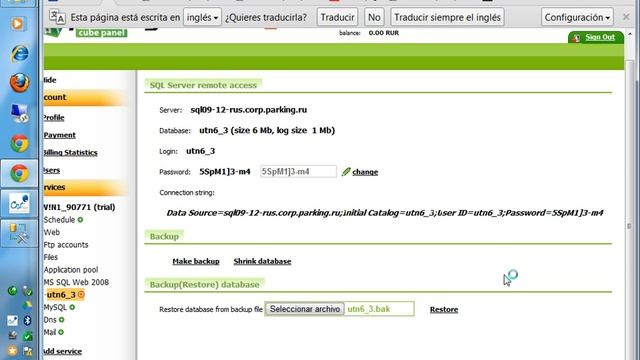Click the Shrink database link

click(262, 261)
